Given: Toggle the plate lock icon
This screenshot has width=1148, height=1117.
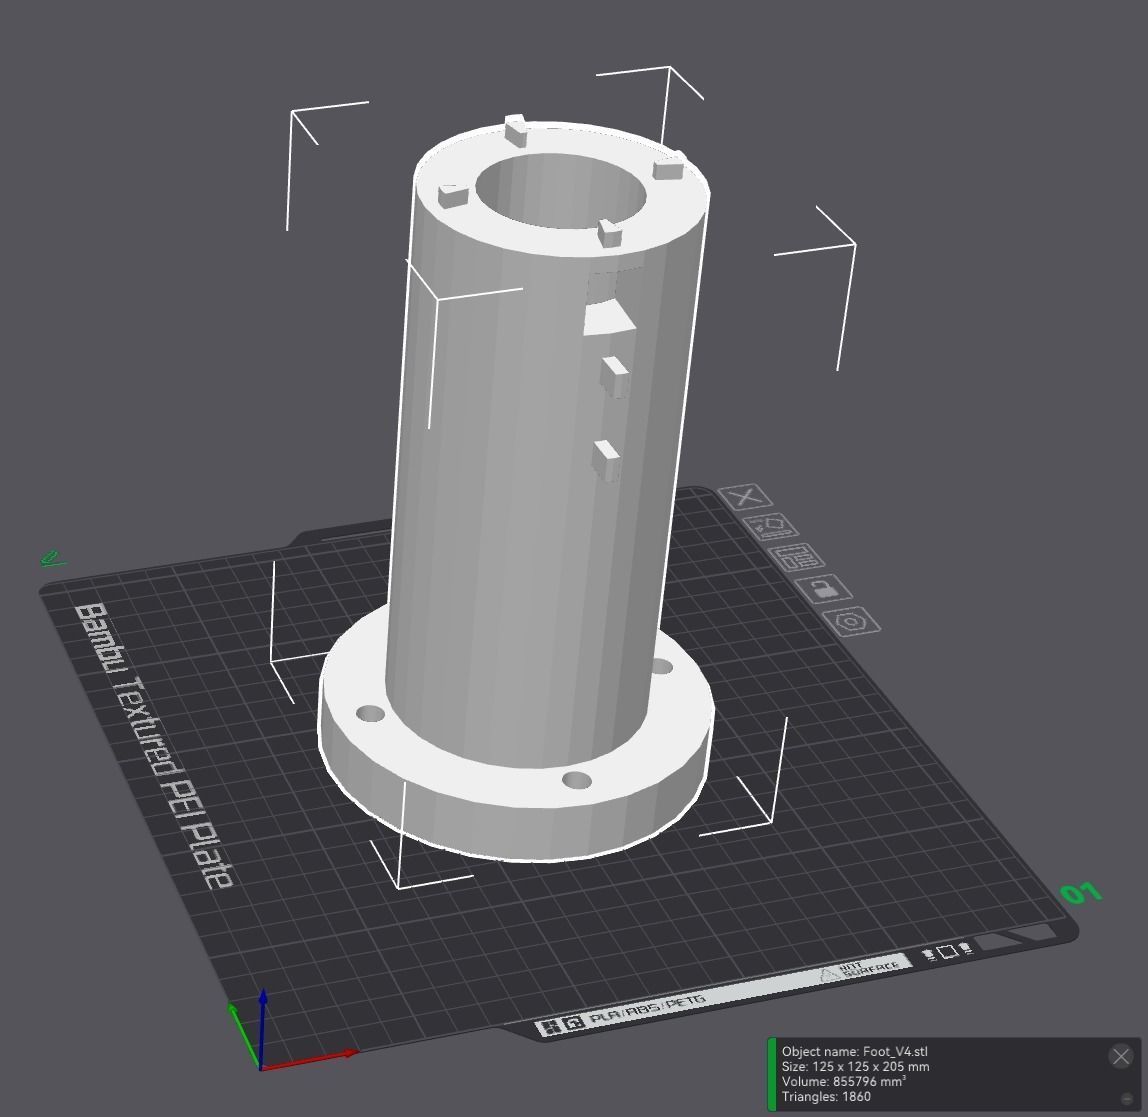Looking at the screenshot, I should click(823, 589).
